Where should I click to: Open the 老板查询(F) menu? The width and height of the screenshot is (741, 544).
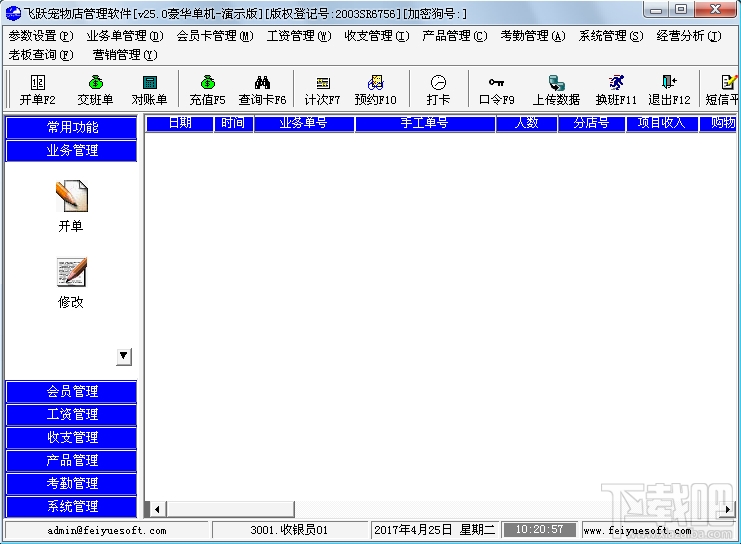click(x=41, y=55)
